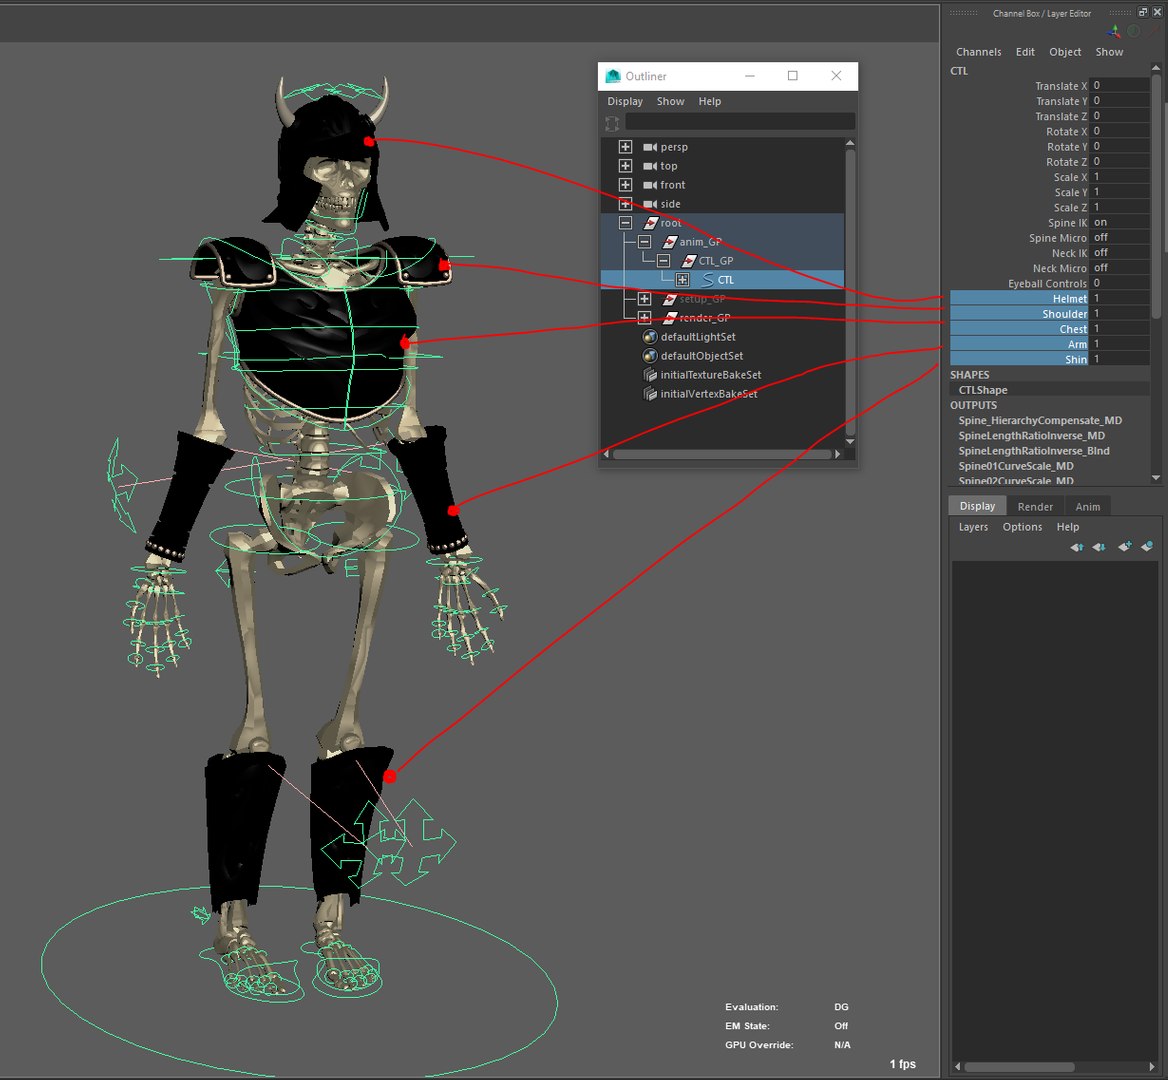The width and height of the screenshot is (1168, 1080).
Task: Click the side camera icon in Outliner
Action: point(650,204)
